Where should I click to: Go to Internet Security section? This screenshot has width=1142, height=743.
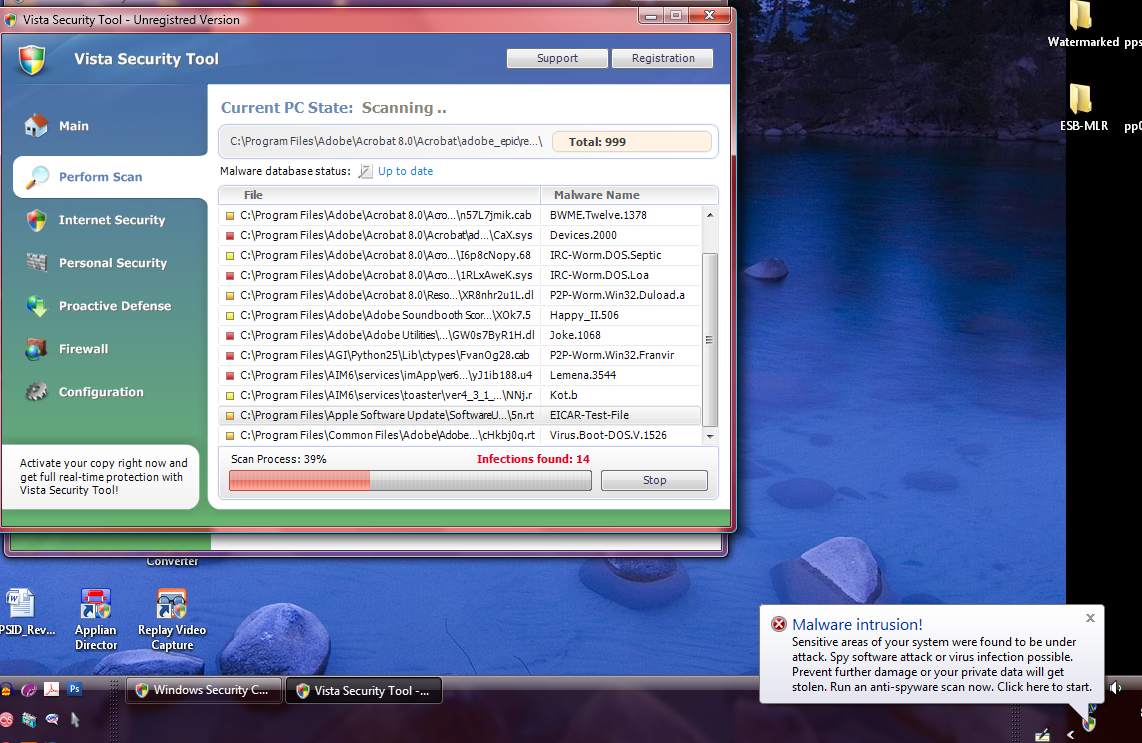112,220
